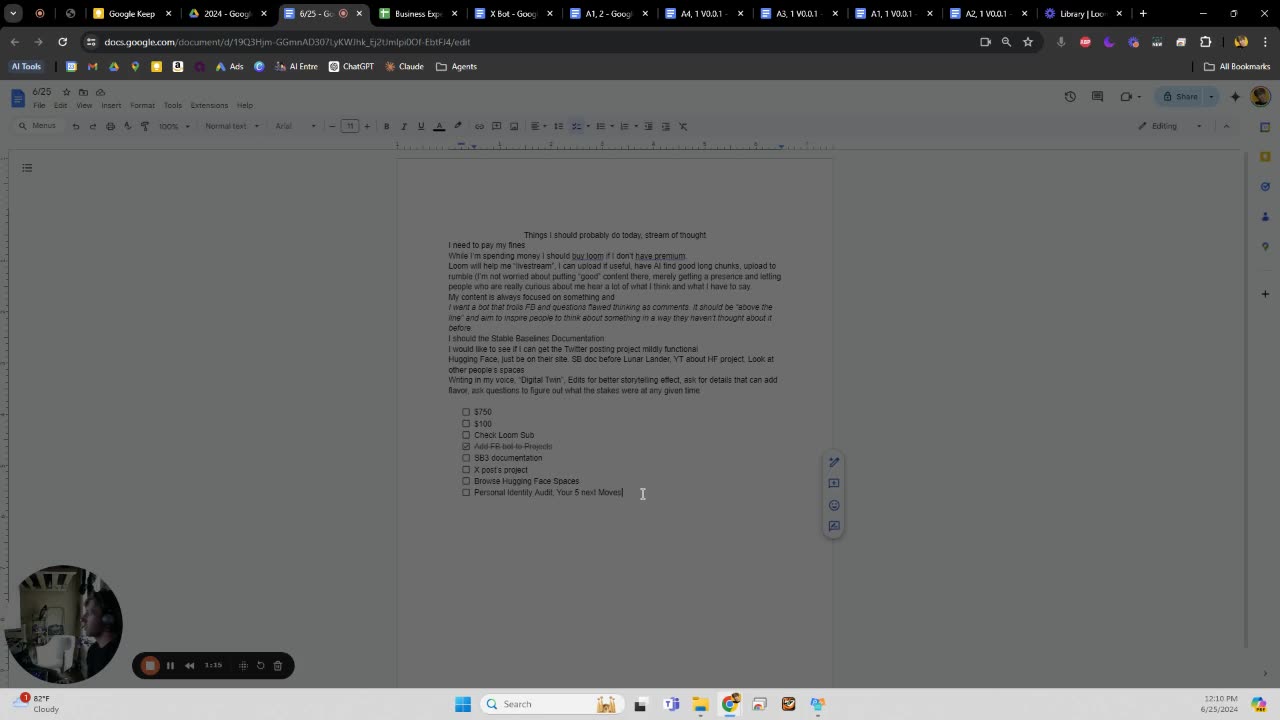
Task: Add a comment using toolbar icon
Action: [x=496, y=126]
